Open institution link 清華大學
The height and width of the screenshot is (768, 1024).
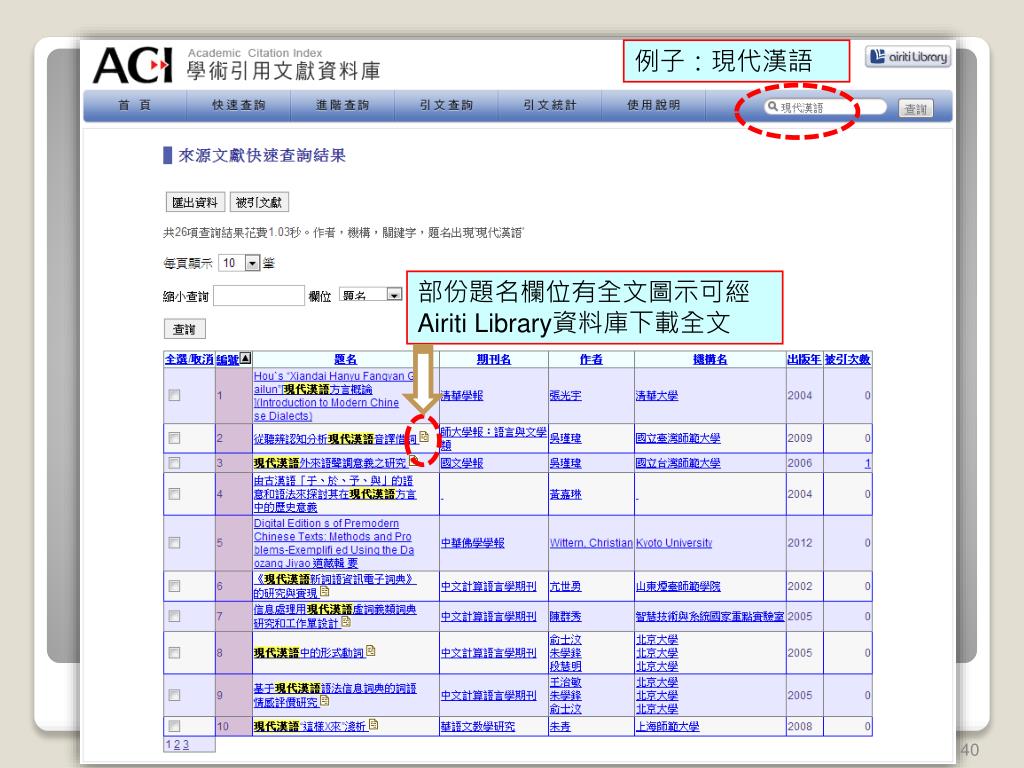(657, 396)
